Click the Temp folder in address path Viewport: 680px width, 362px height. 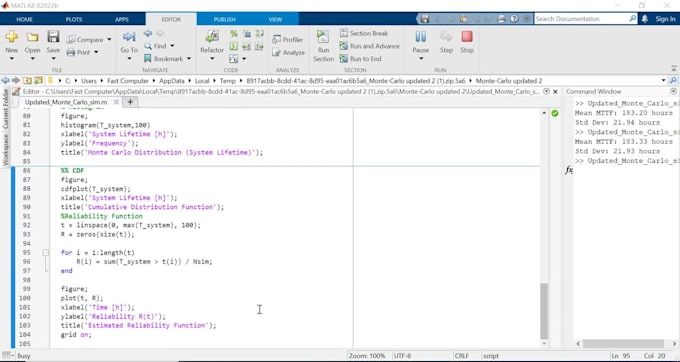click(x=227, y=81)
